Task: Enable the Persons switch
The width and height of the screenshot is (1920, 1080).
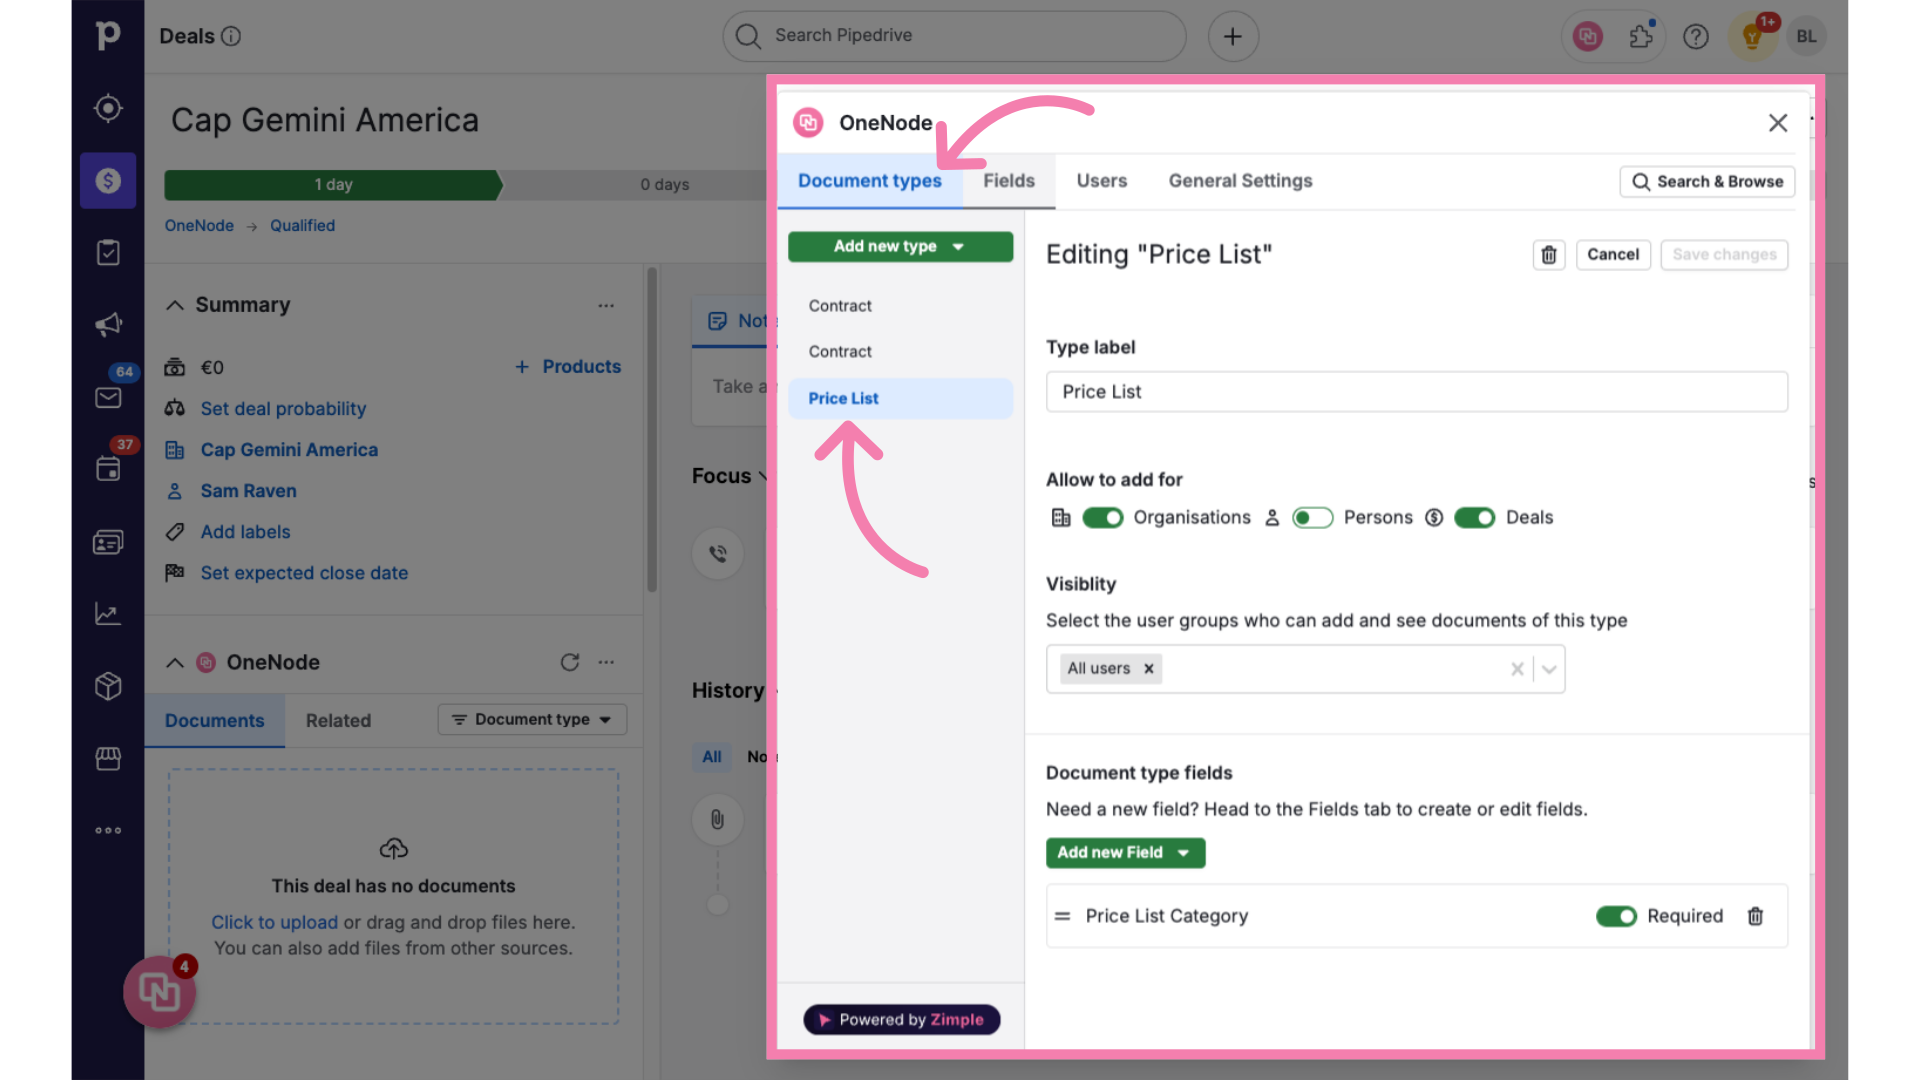Action: click(x=1313, y=517)
